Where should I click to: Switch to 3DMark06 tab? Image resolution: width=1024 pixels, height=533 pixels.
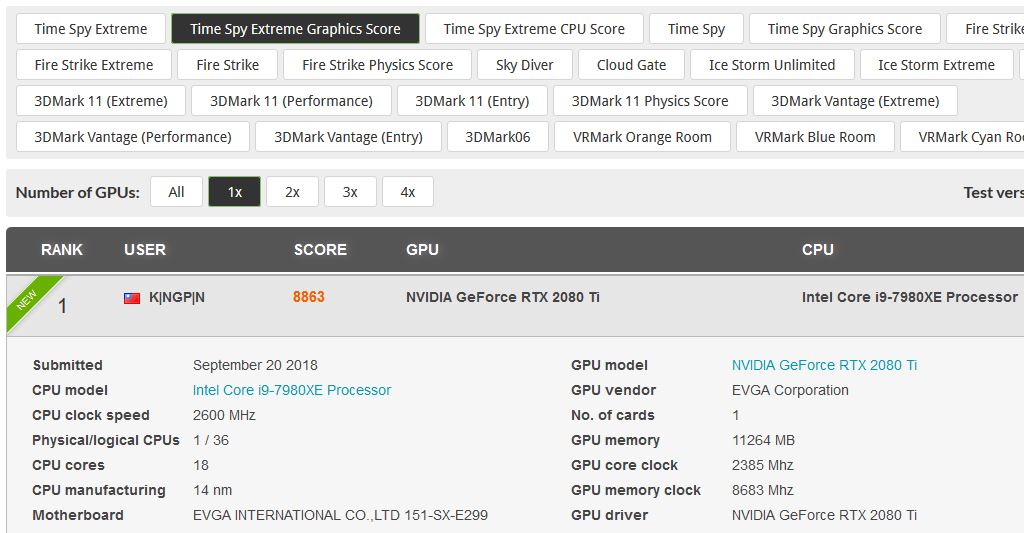pos(498,137)
